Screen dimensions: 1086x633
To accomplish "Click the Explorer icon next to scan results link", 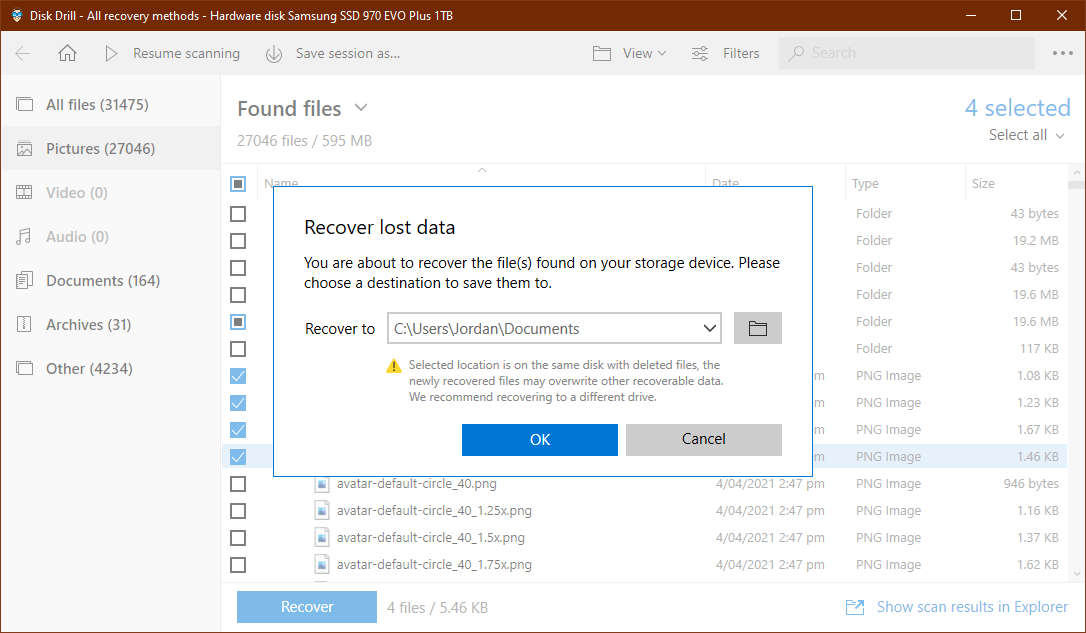I will click(854, 606).
